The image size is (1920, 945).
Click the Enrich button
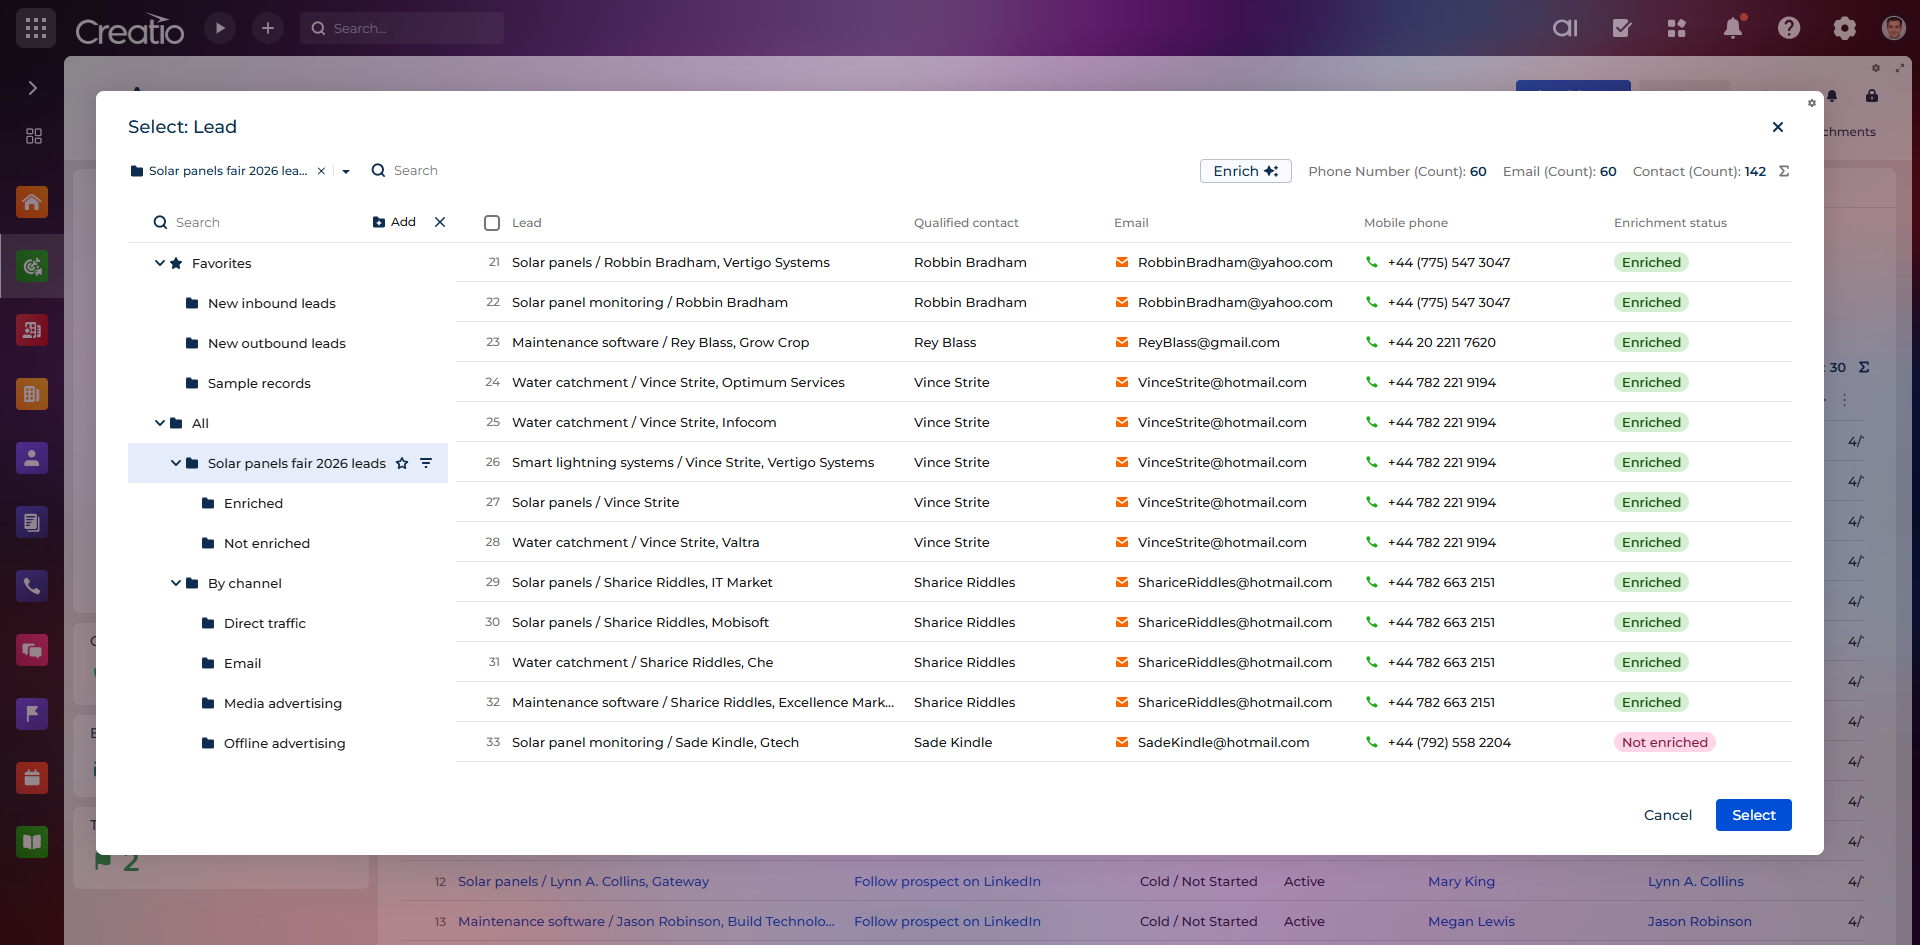point(1245,171)
